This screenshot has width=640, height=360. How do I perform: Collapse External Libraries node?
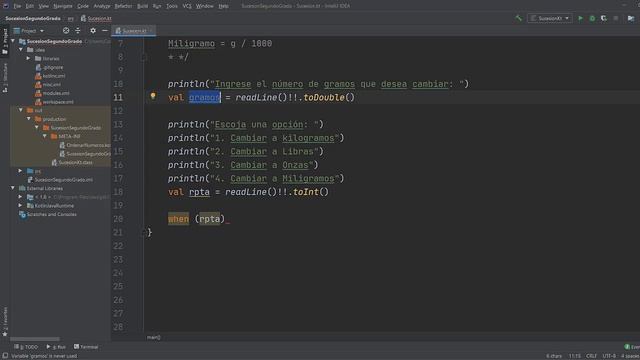click(x=13, y=188)
